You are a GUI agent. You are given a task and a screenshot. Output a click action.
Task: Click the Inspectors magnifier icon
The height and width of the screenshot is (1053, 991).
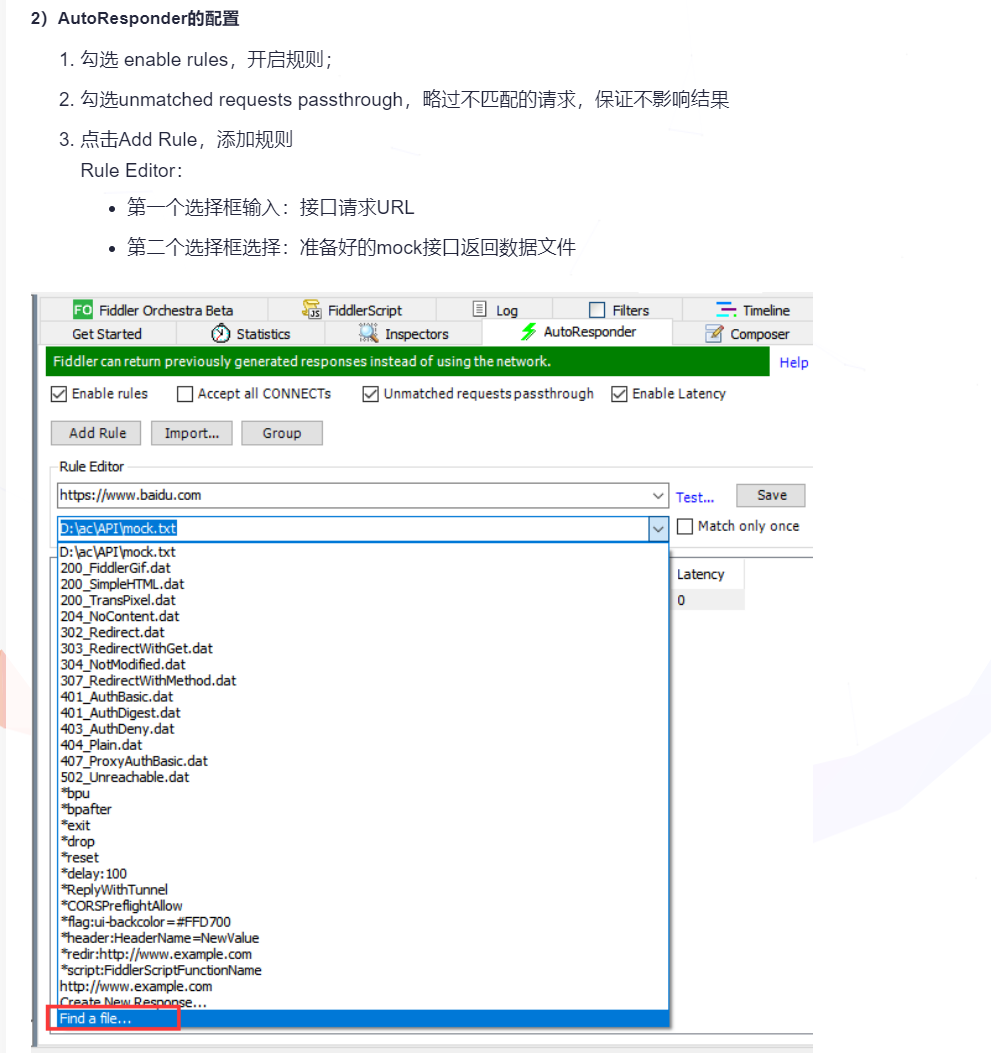368,333
